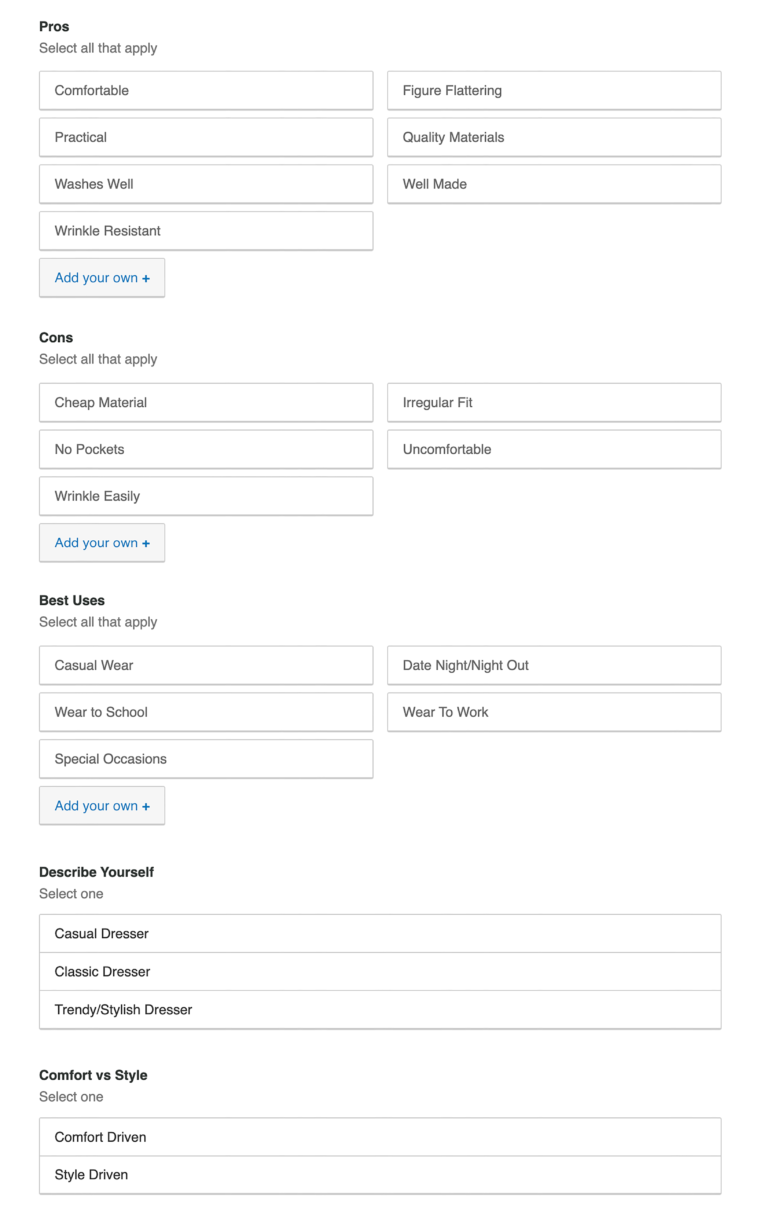This screenshot has height=1212, width=768.
Task: Toggle Figure Flattering under Pros
Action: click(553, 90)
